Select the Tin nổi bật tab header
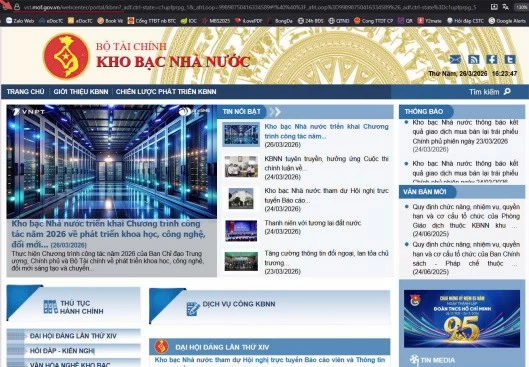The image size is (529, 367). tap(242, 112)
